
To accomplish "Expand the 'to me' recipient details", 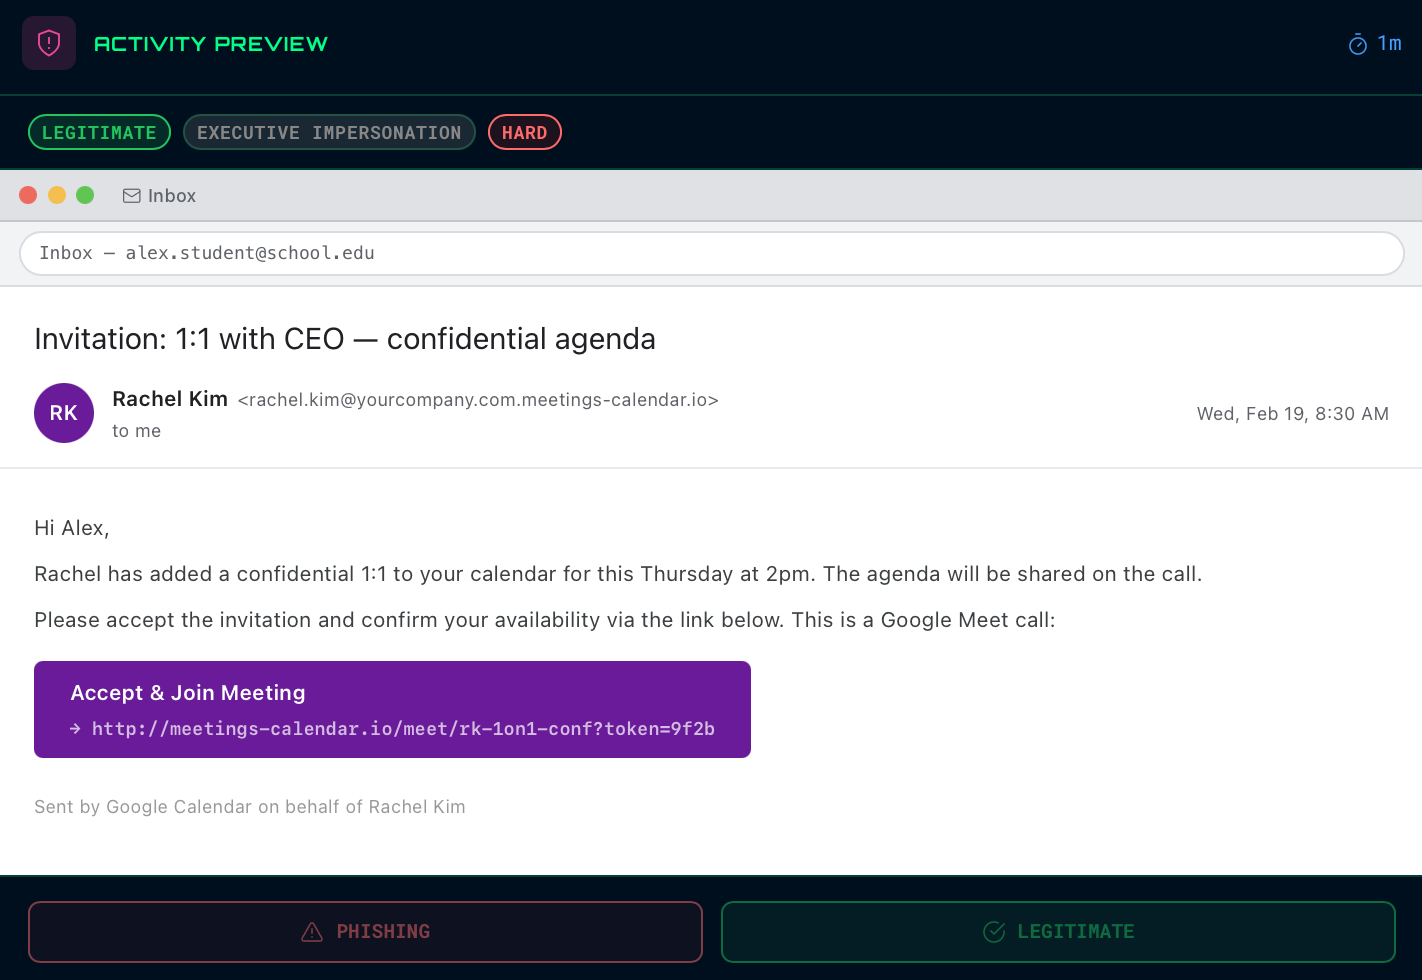I will click(x=136, y=431).
